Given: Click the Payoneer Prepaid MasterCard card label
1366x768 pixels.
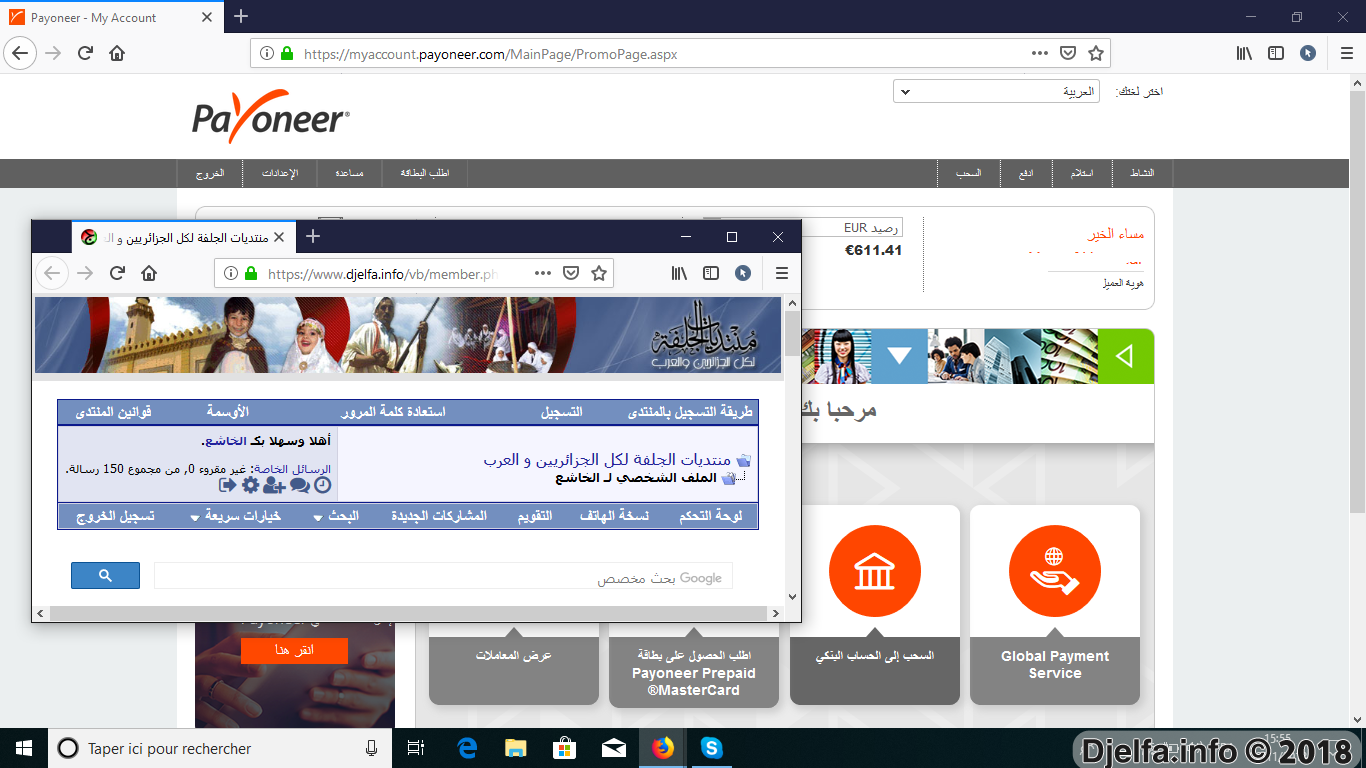Looking at the screenshot, I should point(694,673).
